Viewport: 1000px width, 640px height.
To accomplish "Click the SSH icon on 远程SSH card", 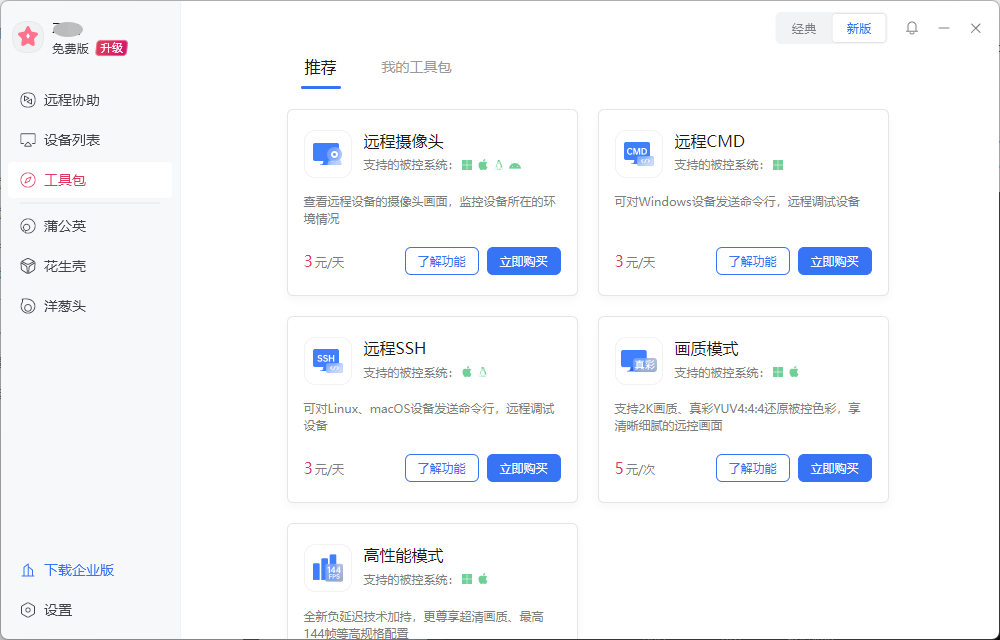I will pos(328,361).
